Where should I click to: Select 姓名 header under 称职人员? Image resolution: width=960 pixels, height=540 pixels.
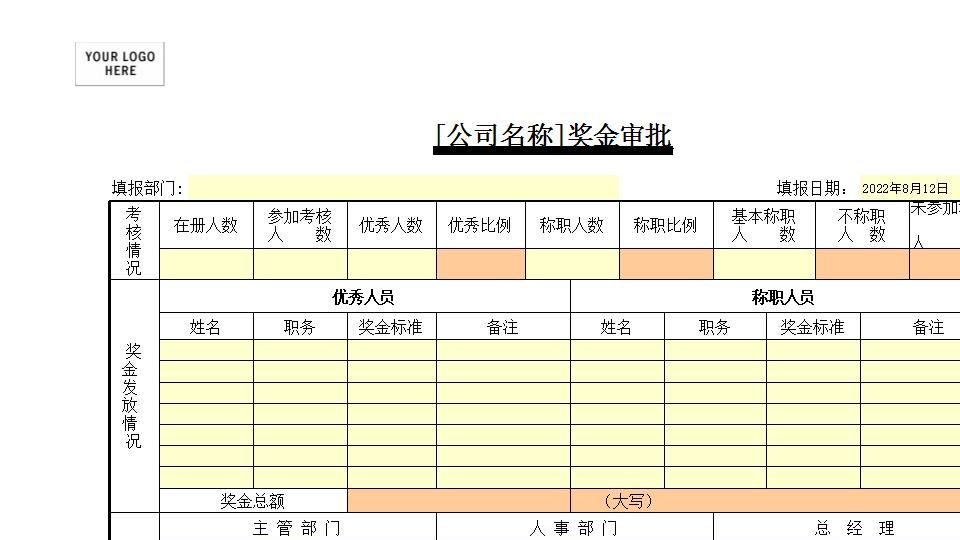coord(617,326)
